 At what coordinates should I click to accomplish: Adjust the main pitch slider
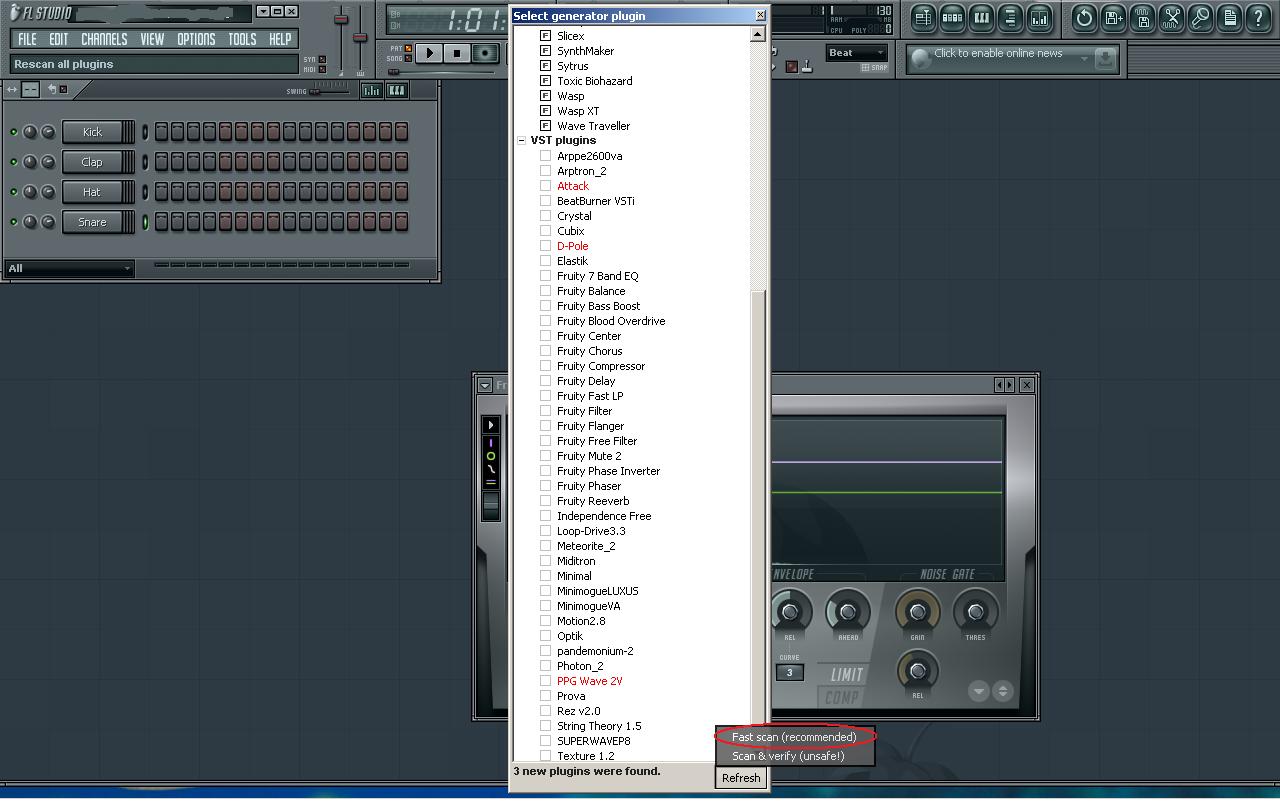[x=360, y=39]
